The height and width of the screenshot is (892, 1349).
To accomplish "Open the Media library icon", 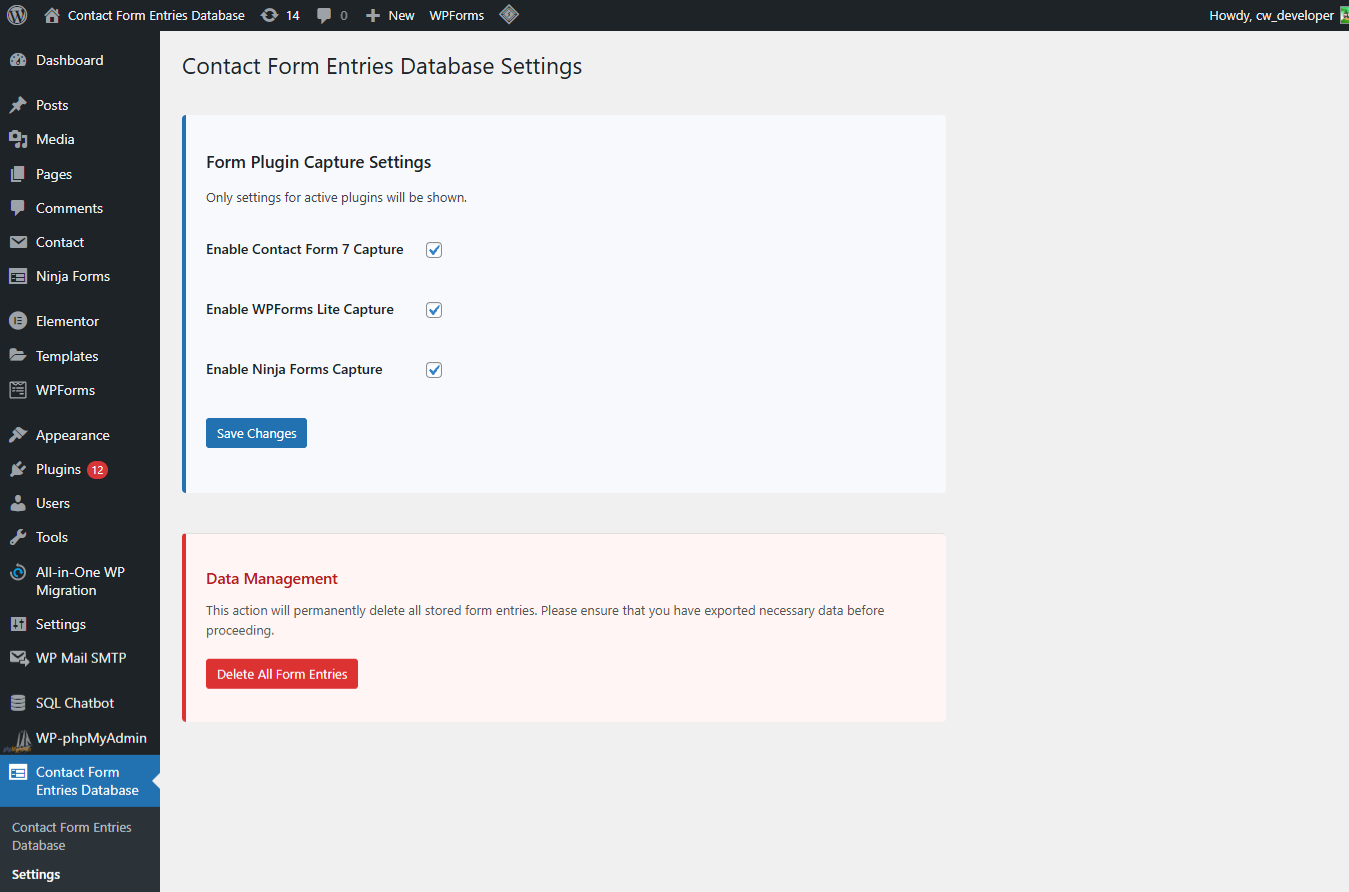I will click(18, 139).
